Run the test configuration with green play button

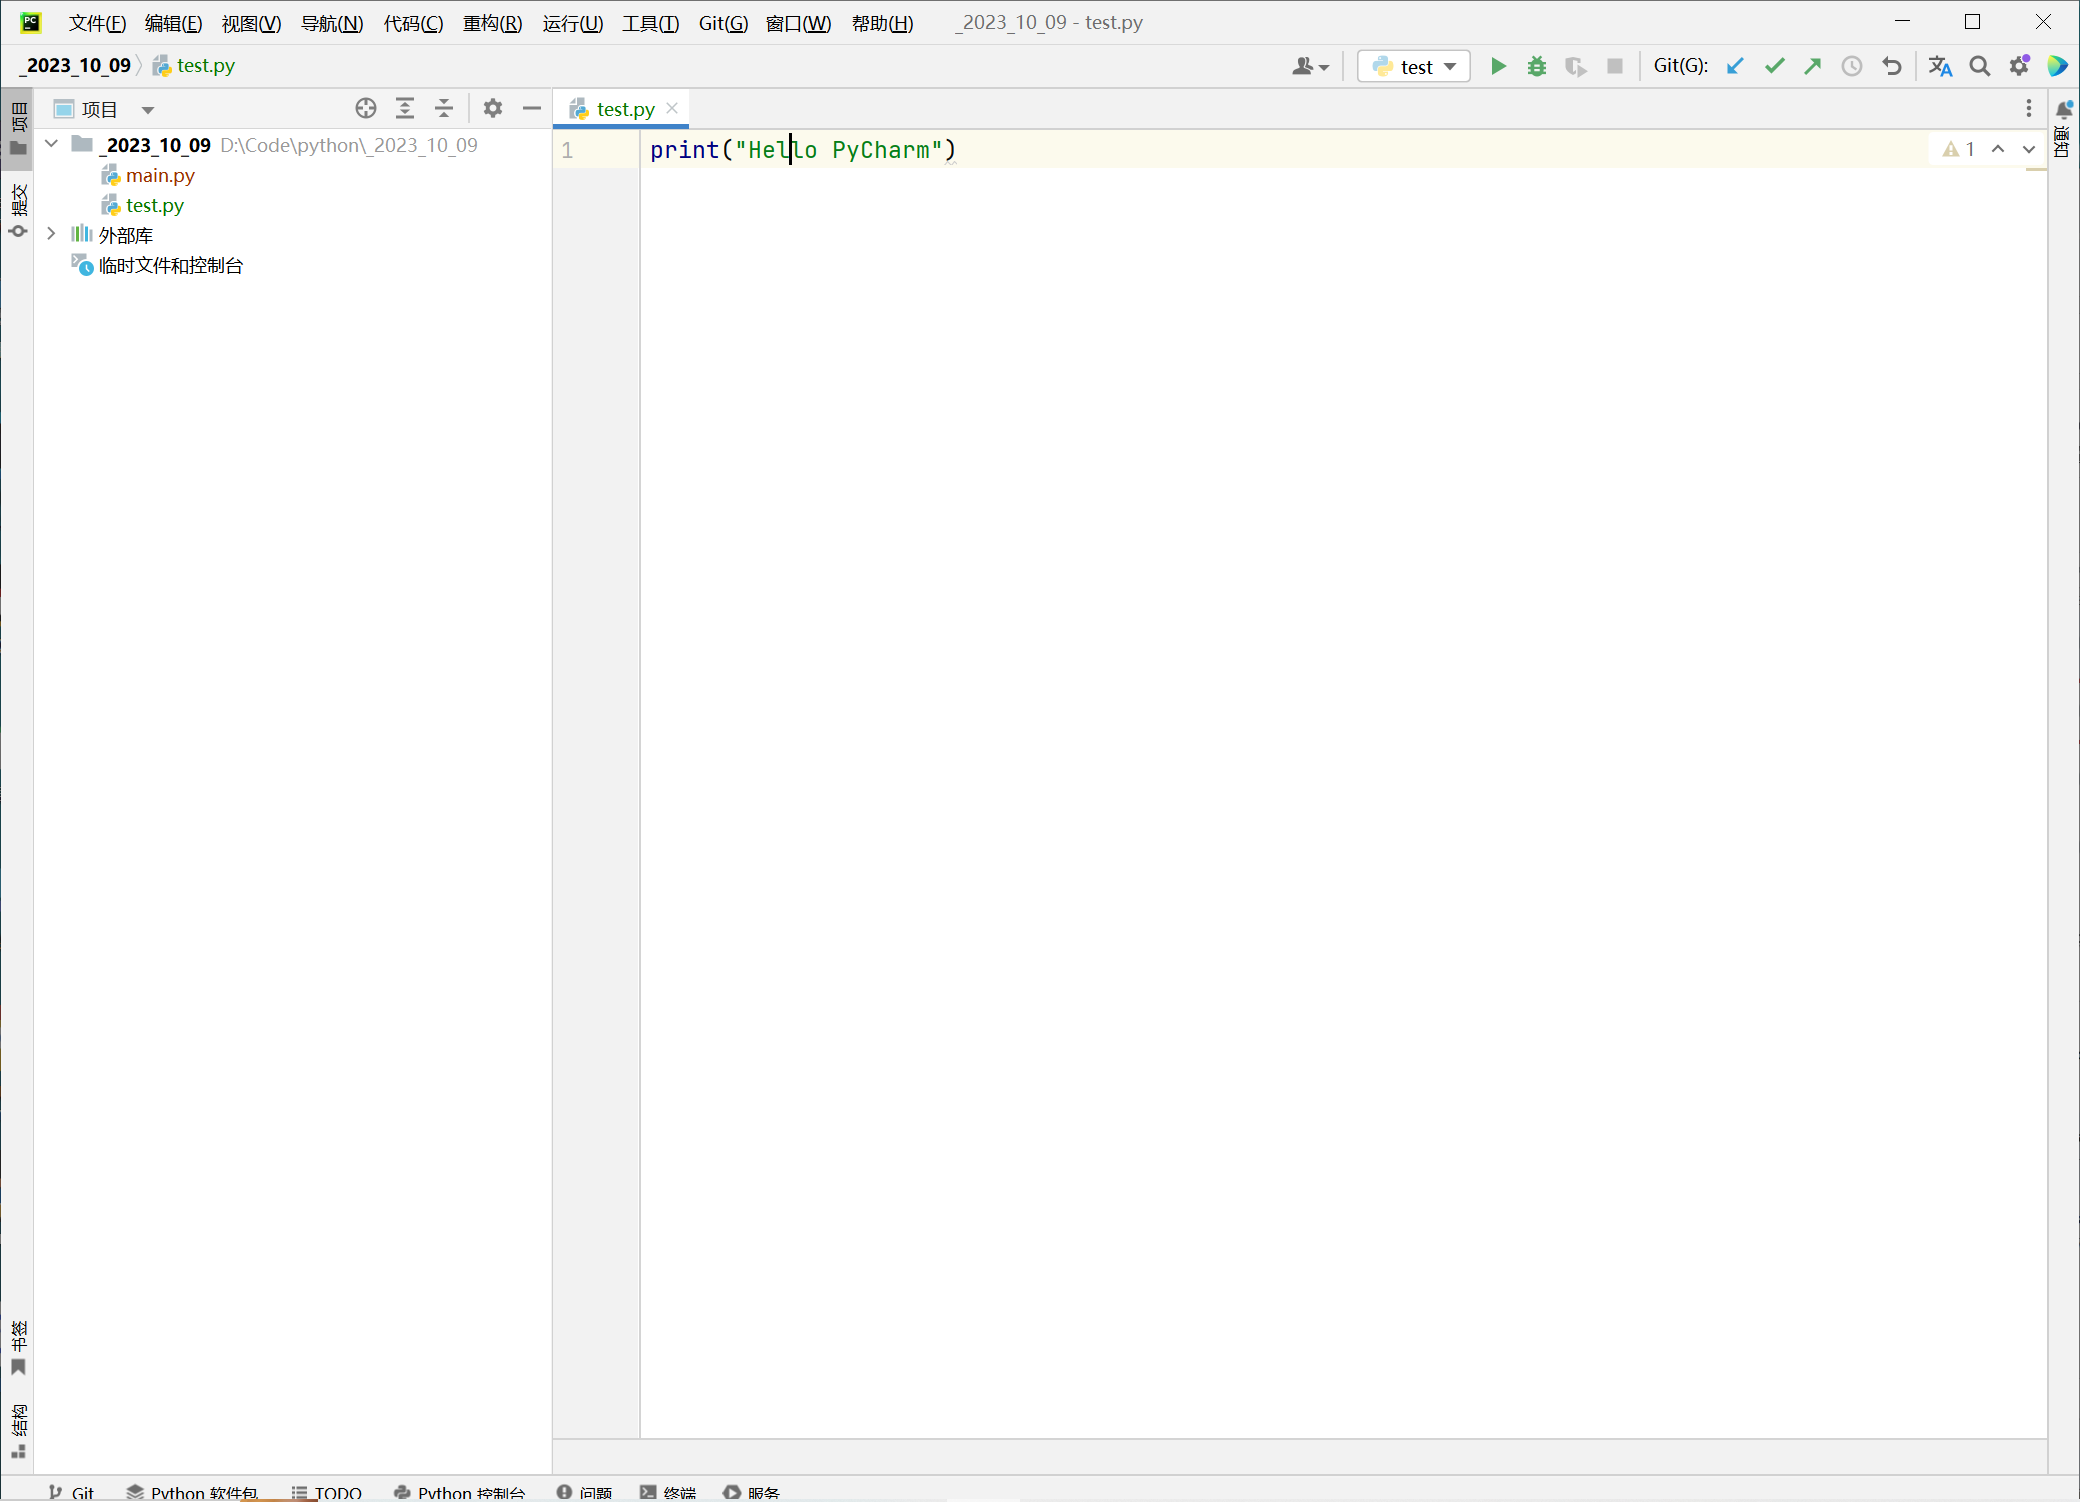(1498, 66)
